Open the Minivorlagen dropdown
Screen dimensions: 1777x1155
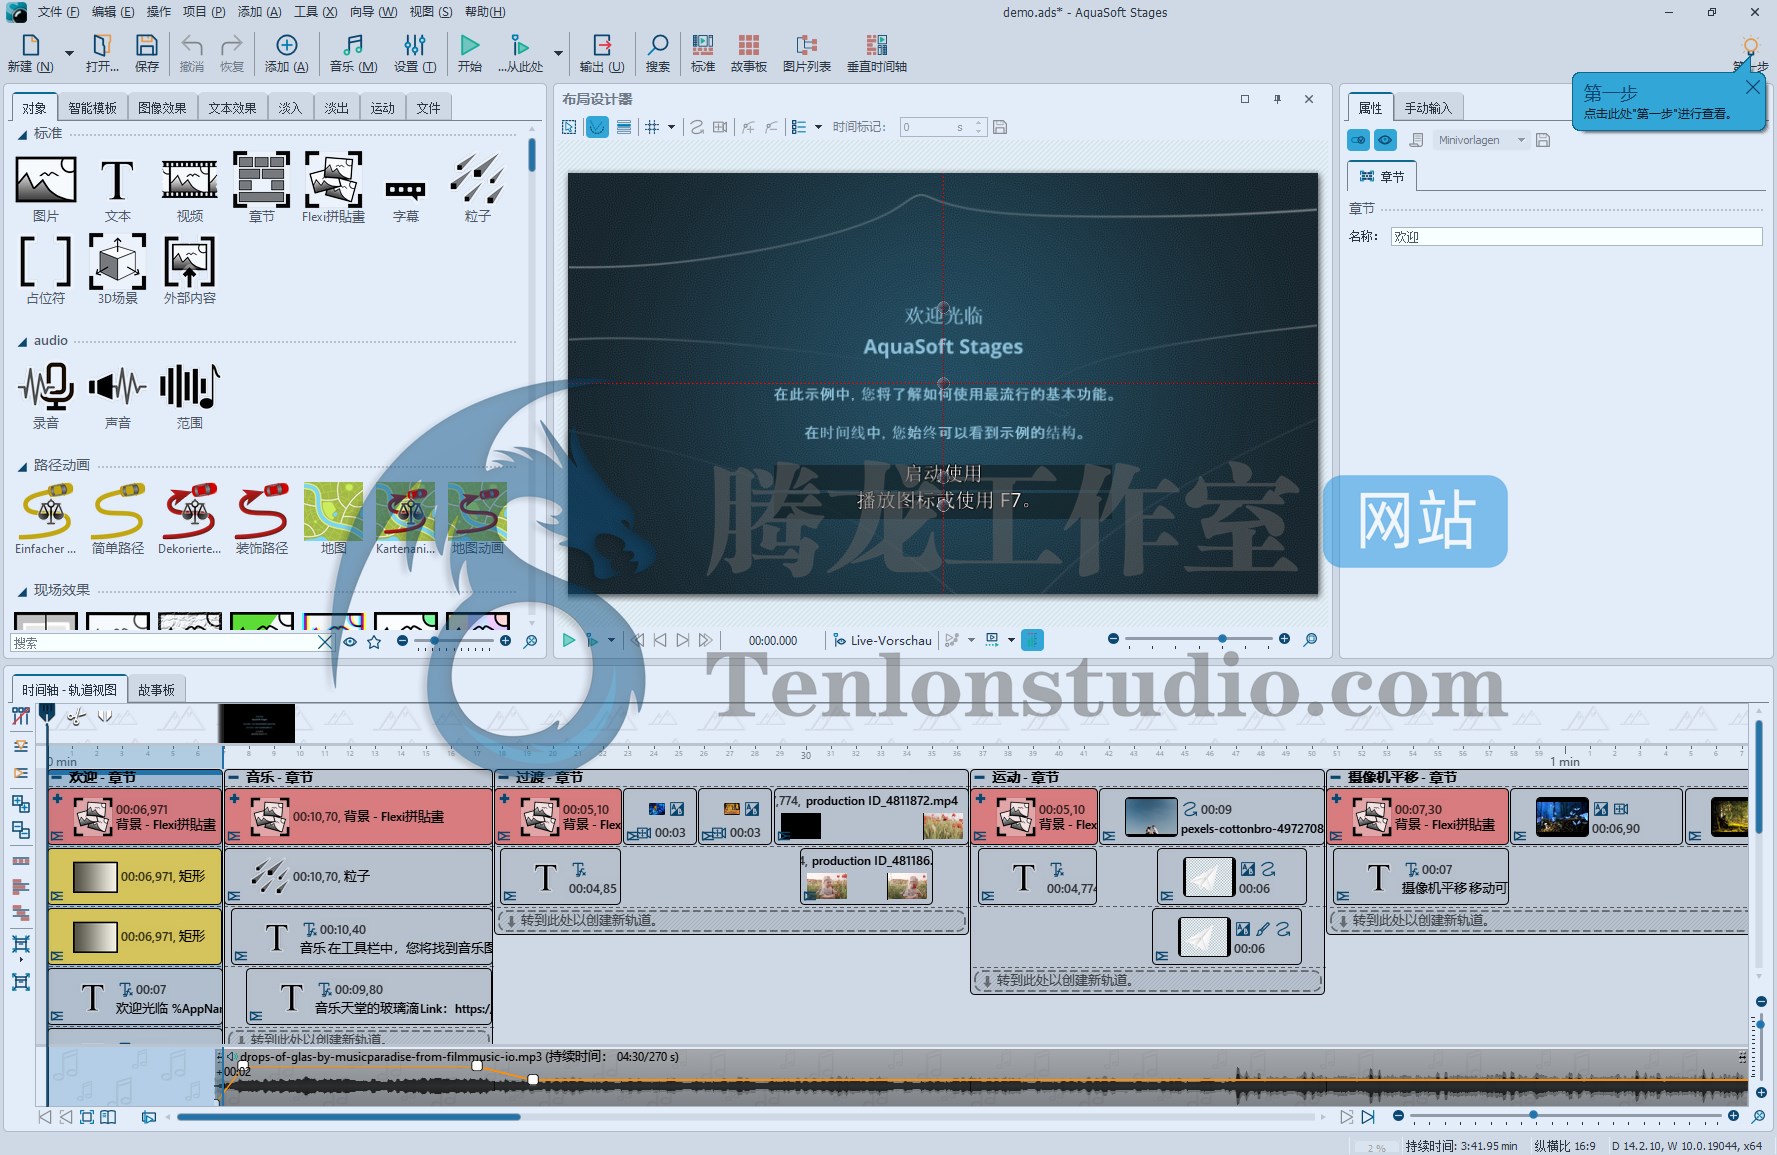pos(1480,140)
